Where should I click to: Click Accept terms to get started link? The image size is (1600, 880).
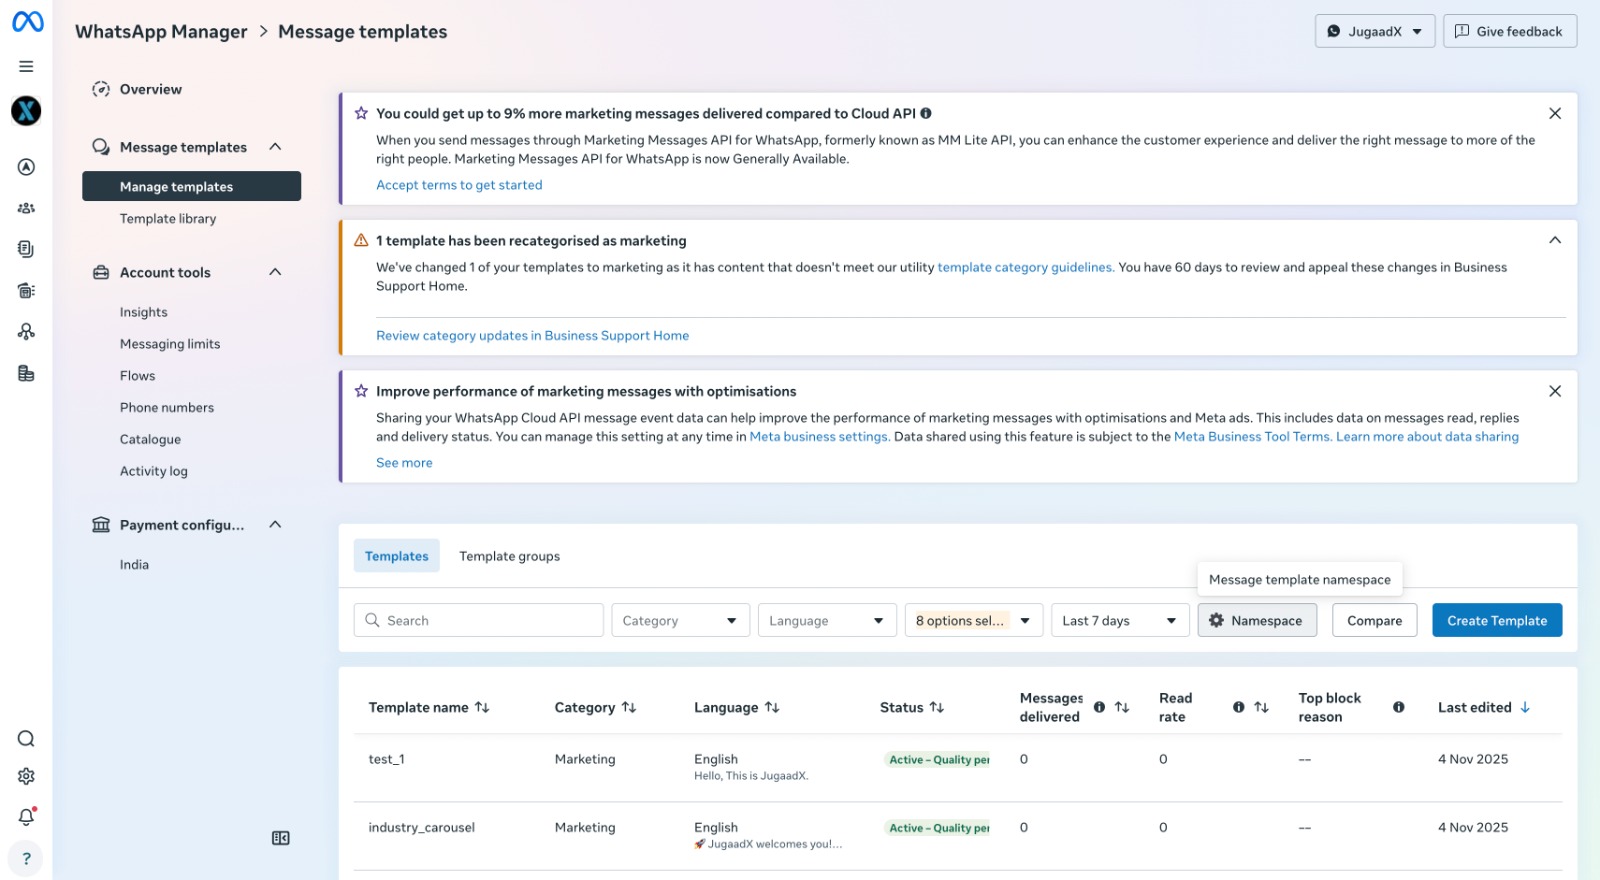459,185
